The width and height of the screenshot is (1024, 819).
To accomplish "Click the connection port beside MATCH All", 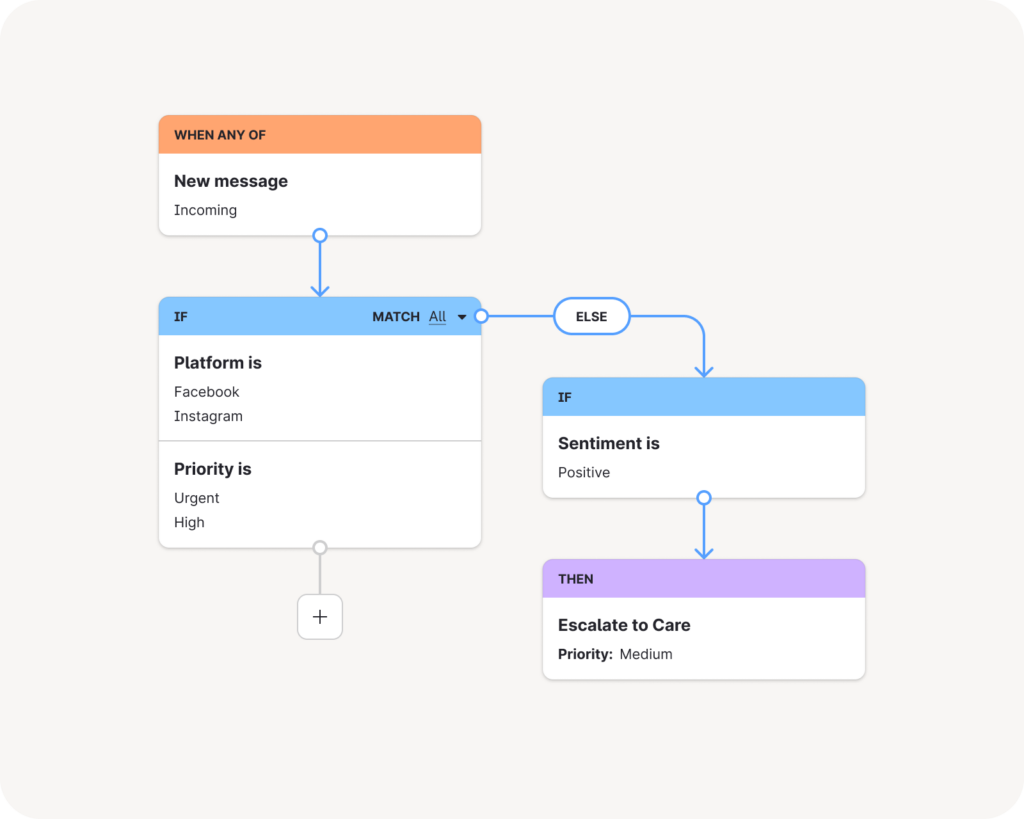I will 481,316.
